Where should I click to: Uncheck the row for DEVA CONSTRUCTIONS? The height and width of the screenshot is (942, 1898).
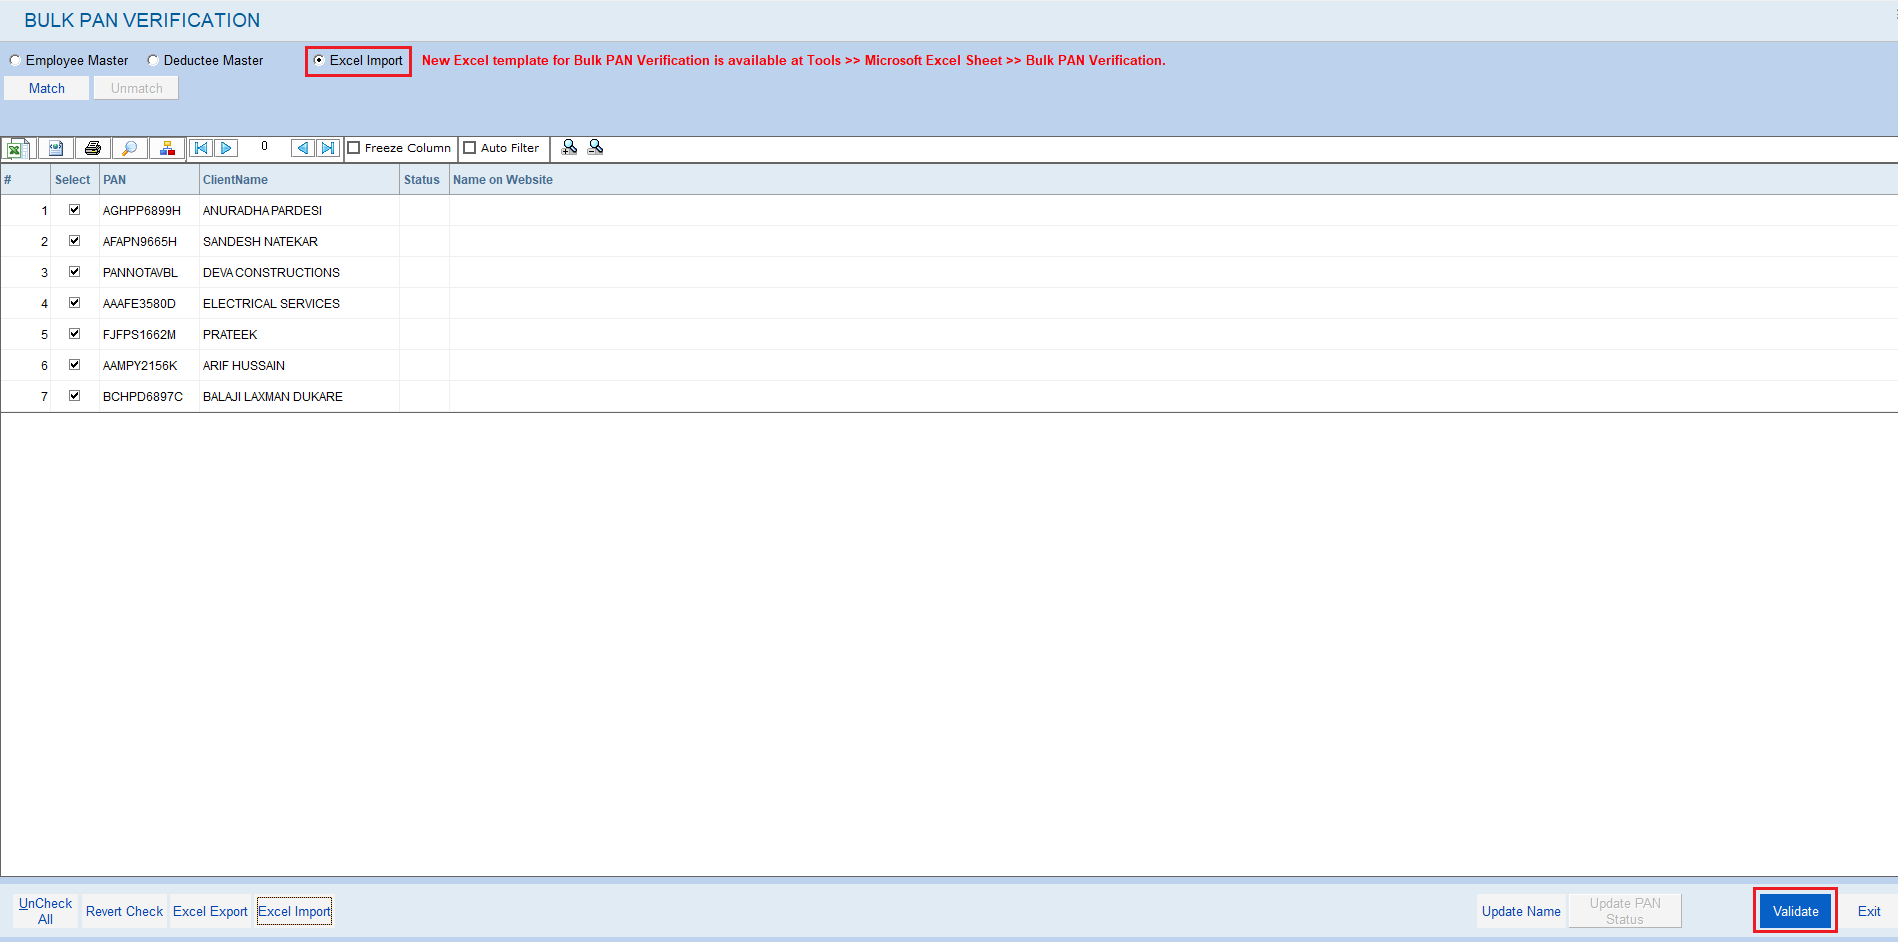74,272
